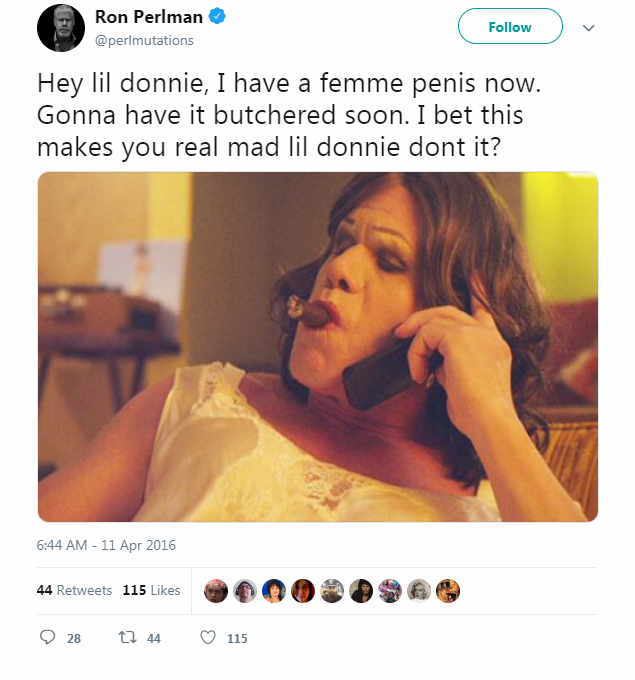Click the 44 count beside retweet arrows
Screen dimensions: 635x680
pyautogui.click(x=154, y=638)
